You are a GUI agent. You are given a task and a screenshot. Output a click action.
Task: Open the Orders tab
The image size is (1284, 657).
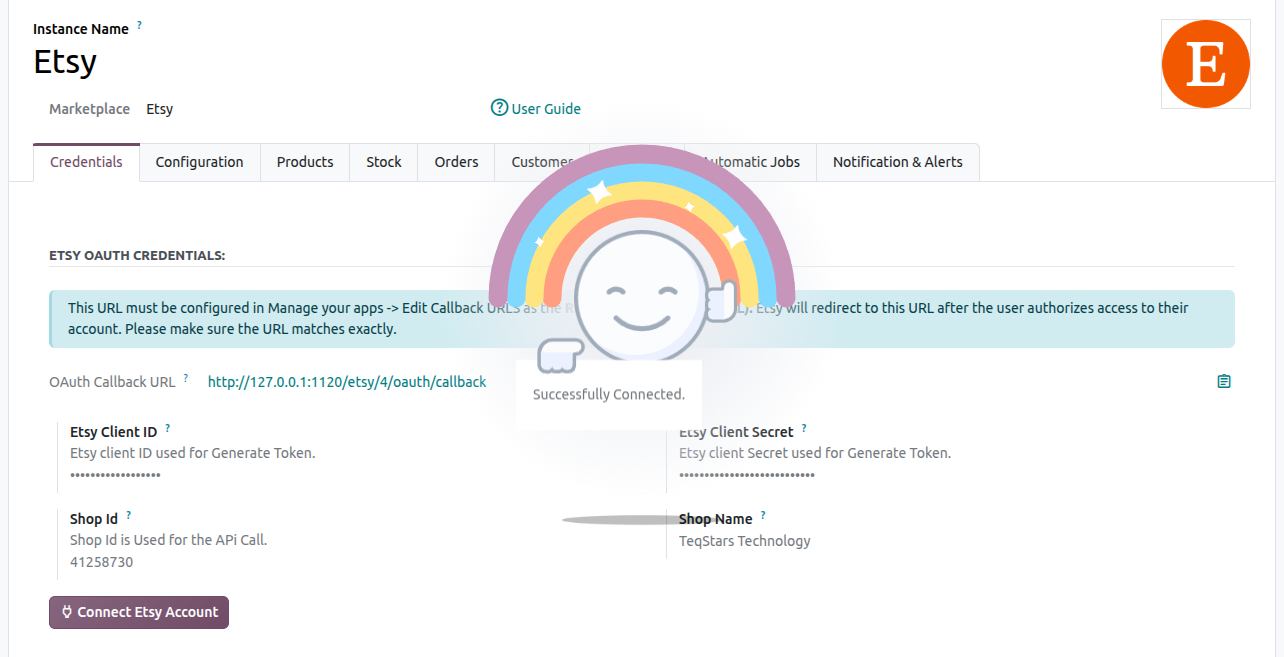coord(456,162)
